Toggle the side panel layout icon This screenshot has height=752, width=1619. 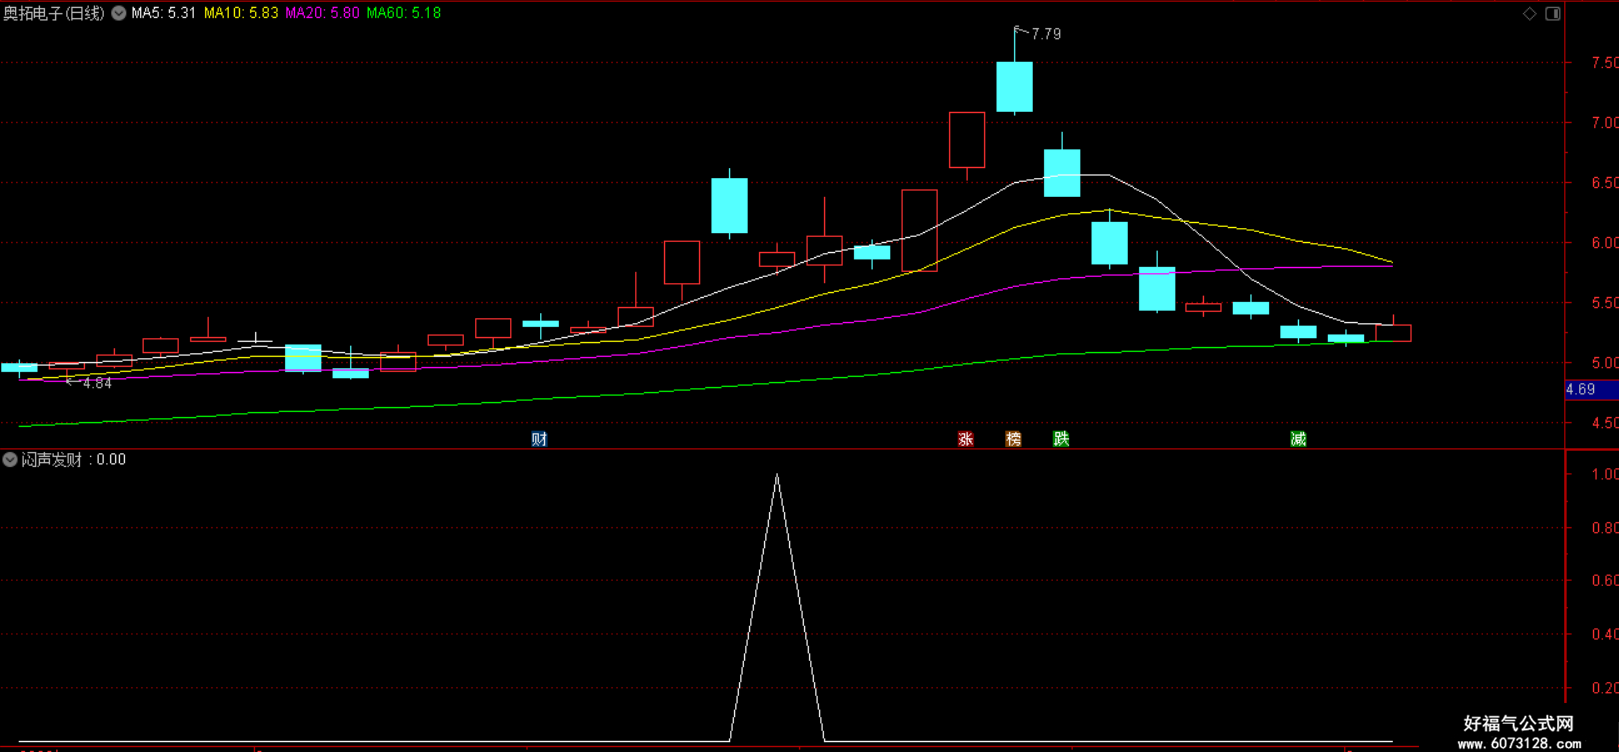pyautogui.click(x=1553, y=13)
